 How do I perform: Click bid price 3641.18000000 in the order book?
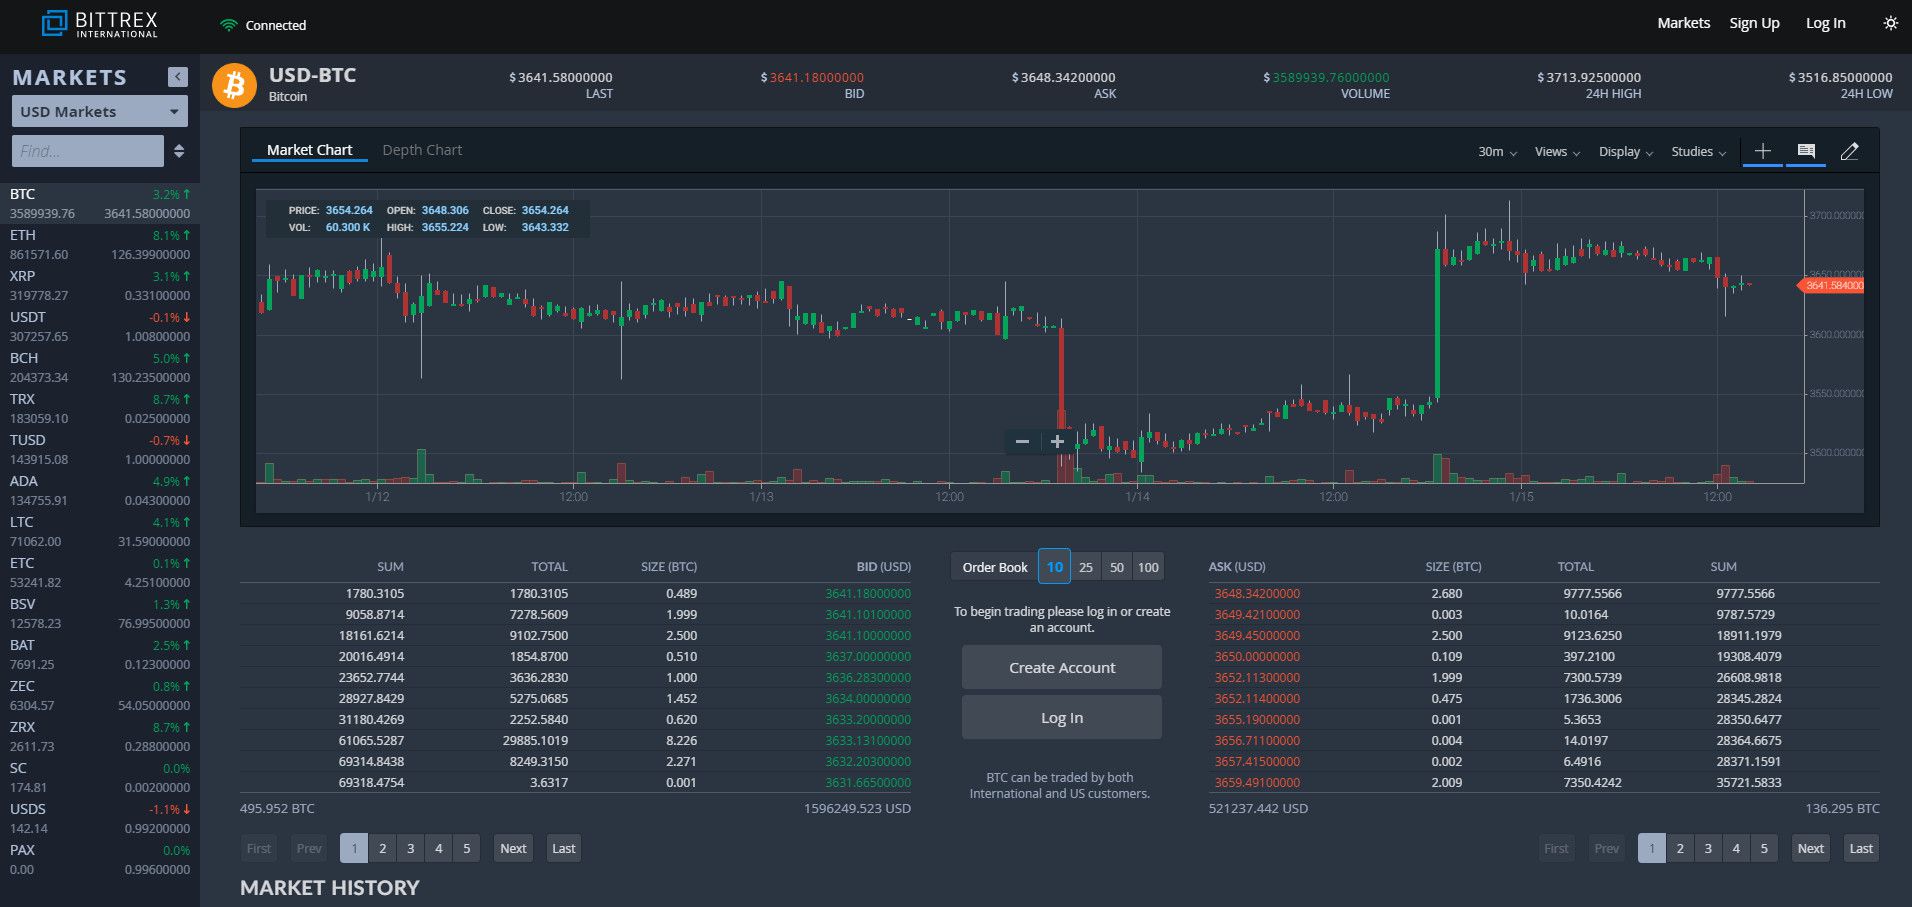pos(868,594)
